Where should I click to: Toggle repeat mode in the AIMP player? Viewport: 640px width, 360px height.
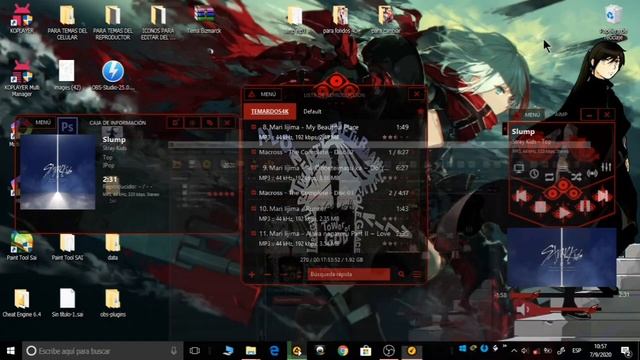(549, 177)
